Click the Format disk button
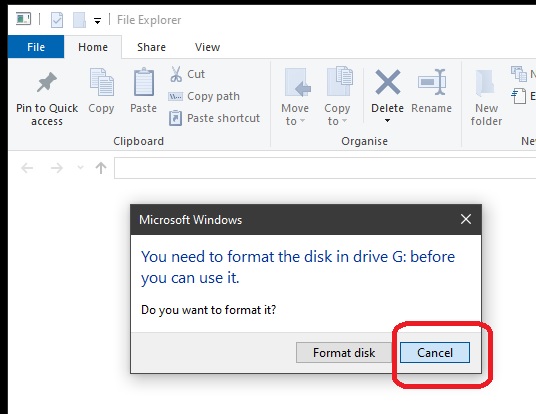Image resolution: width=536 pixels, height=414 pixels. pos(344,352)
